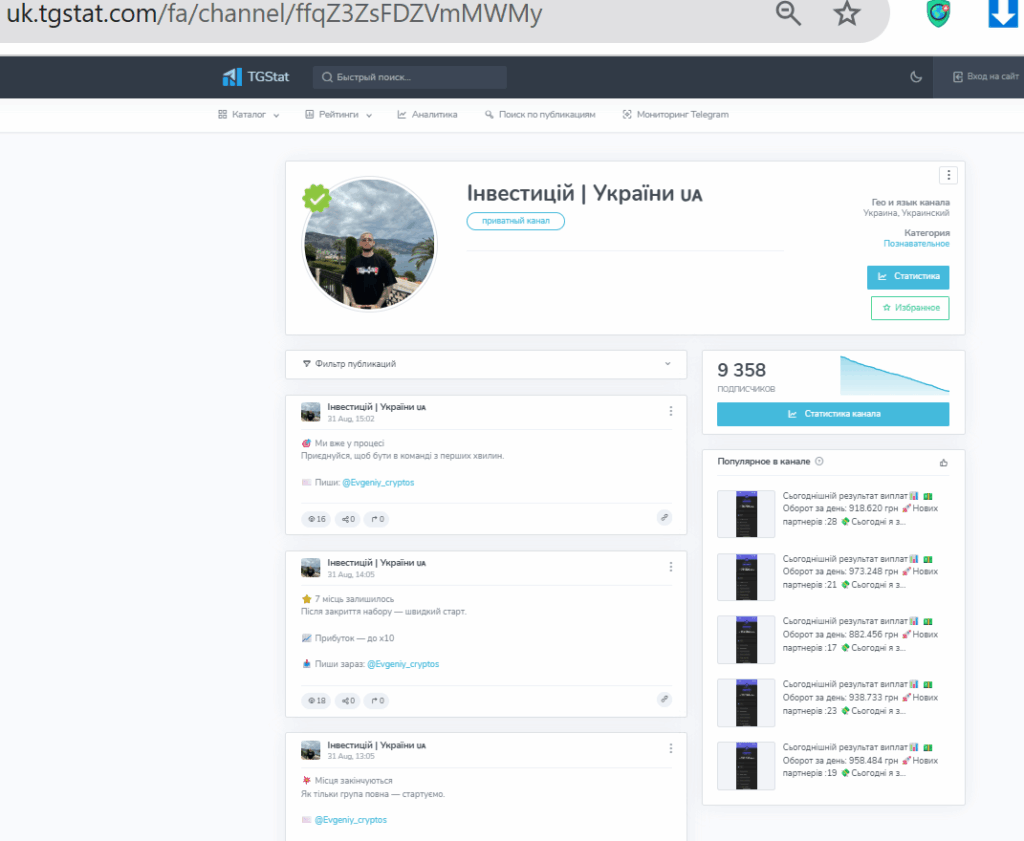Open Мониторинг Telegram
The image size is (1024, 841).
[x=675, y=115]
